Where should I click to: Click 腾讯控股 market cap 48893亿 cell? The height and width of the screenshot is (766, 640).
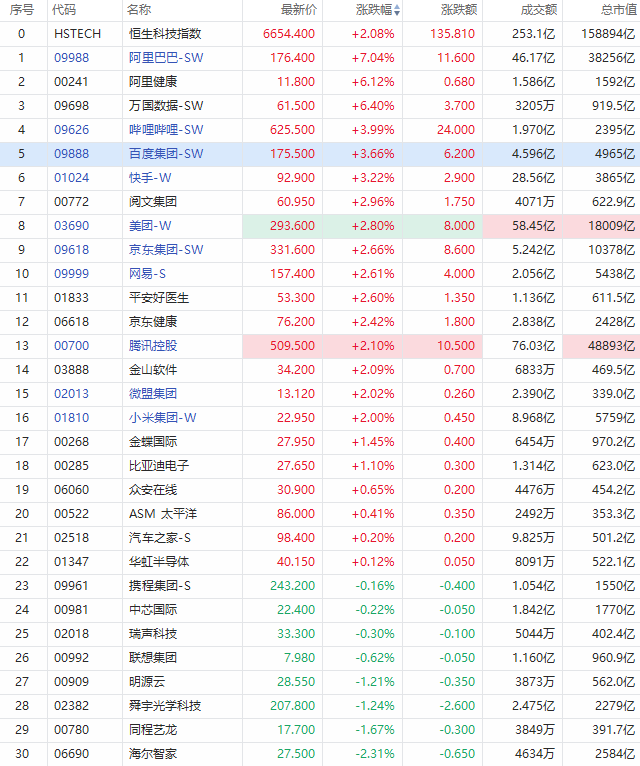point(601,345)
